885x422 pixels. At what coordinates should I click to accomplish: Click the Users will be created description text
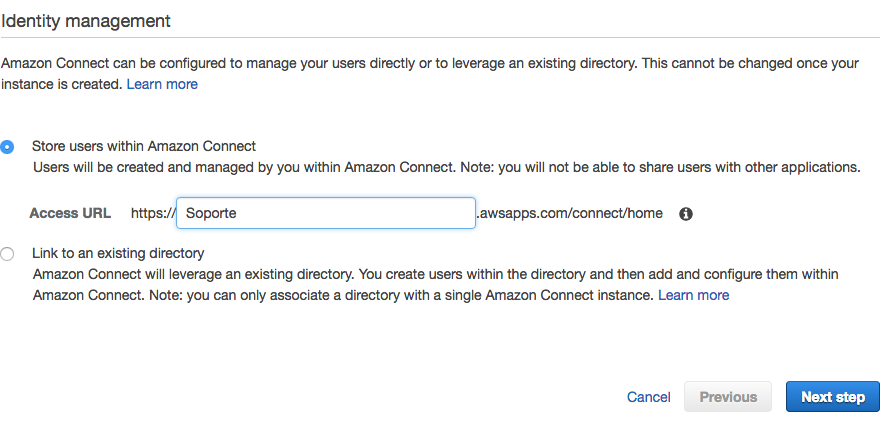(x=446, y=167)
